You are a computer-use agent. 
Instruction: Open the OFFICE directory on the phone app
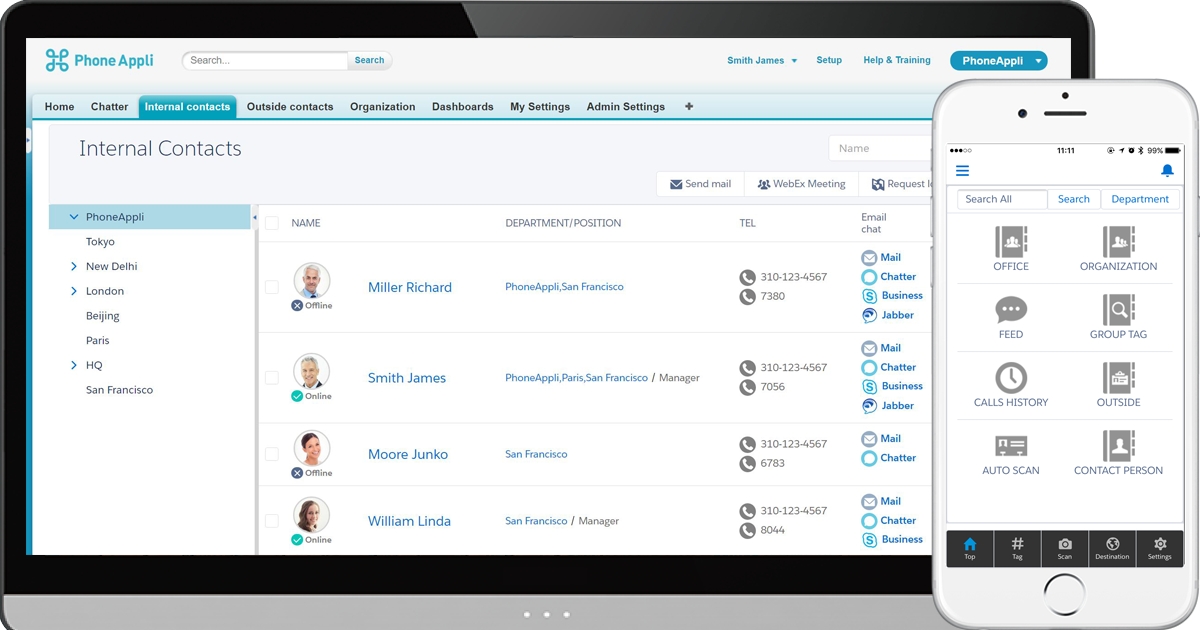click(1010, 249)
